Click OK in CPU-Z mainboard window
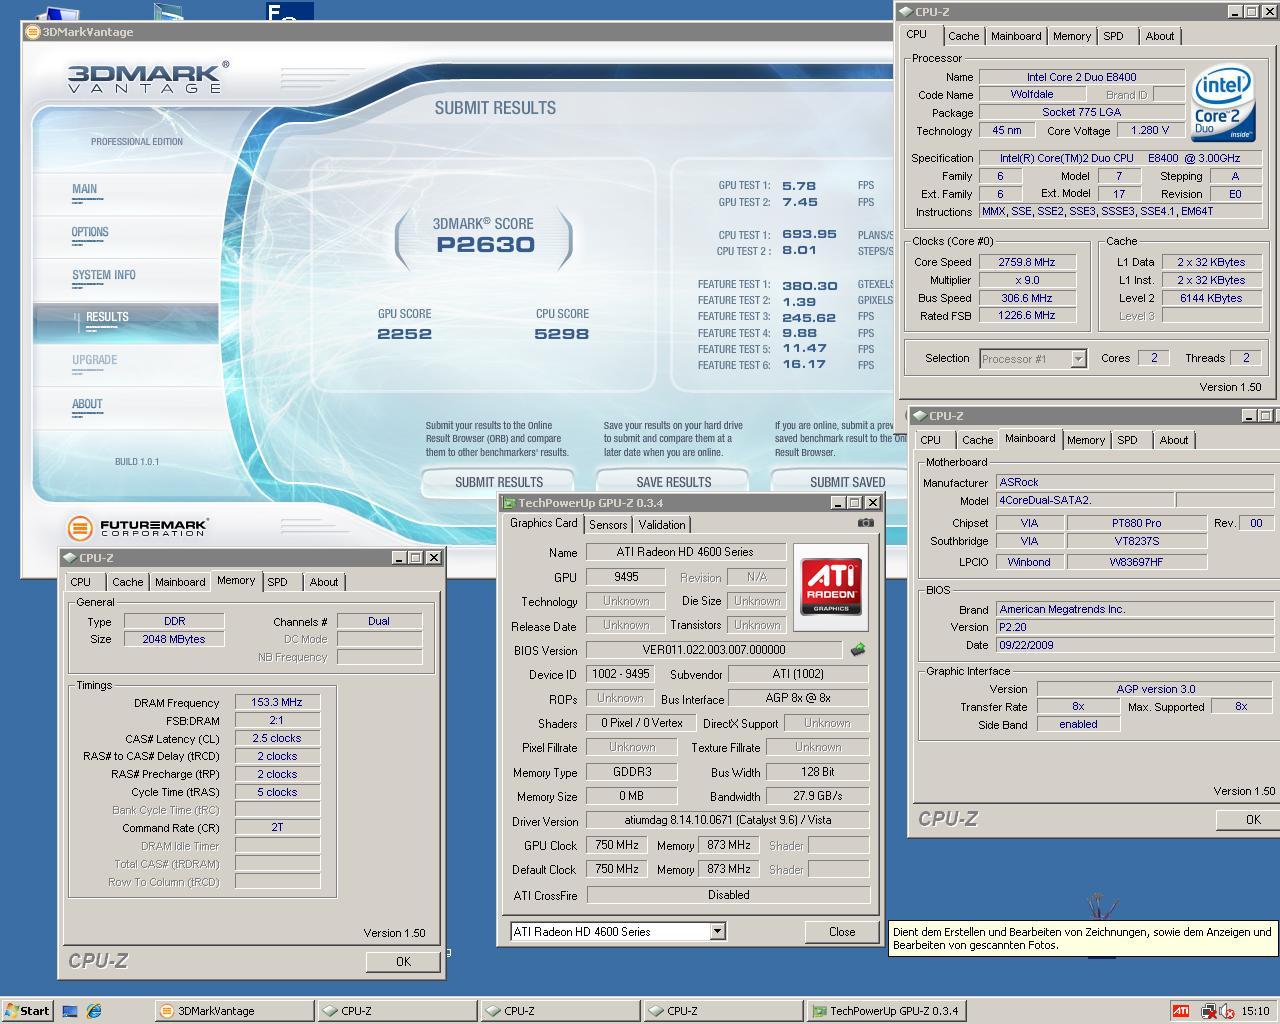 [x=1246, y=819]
